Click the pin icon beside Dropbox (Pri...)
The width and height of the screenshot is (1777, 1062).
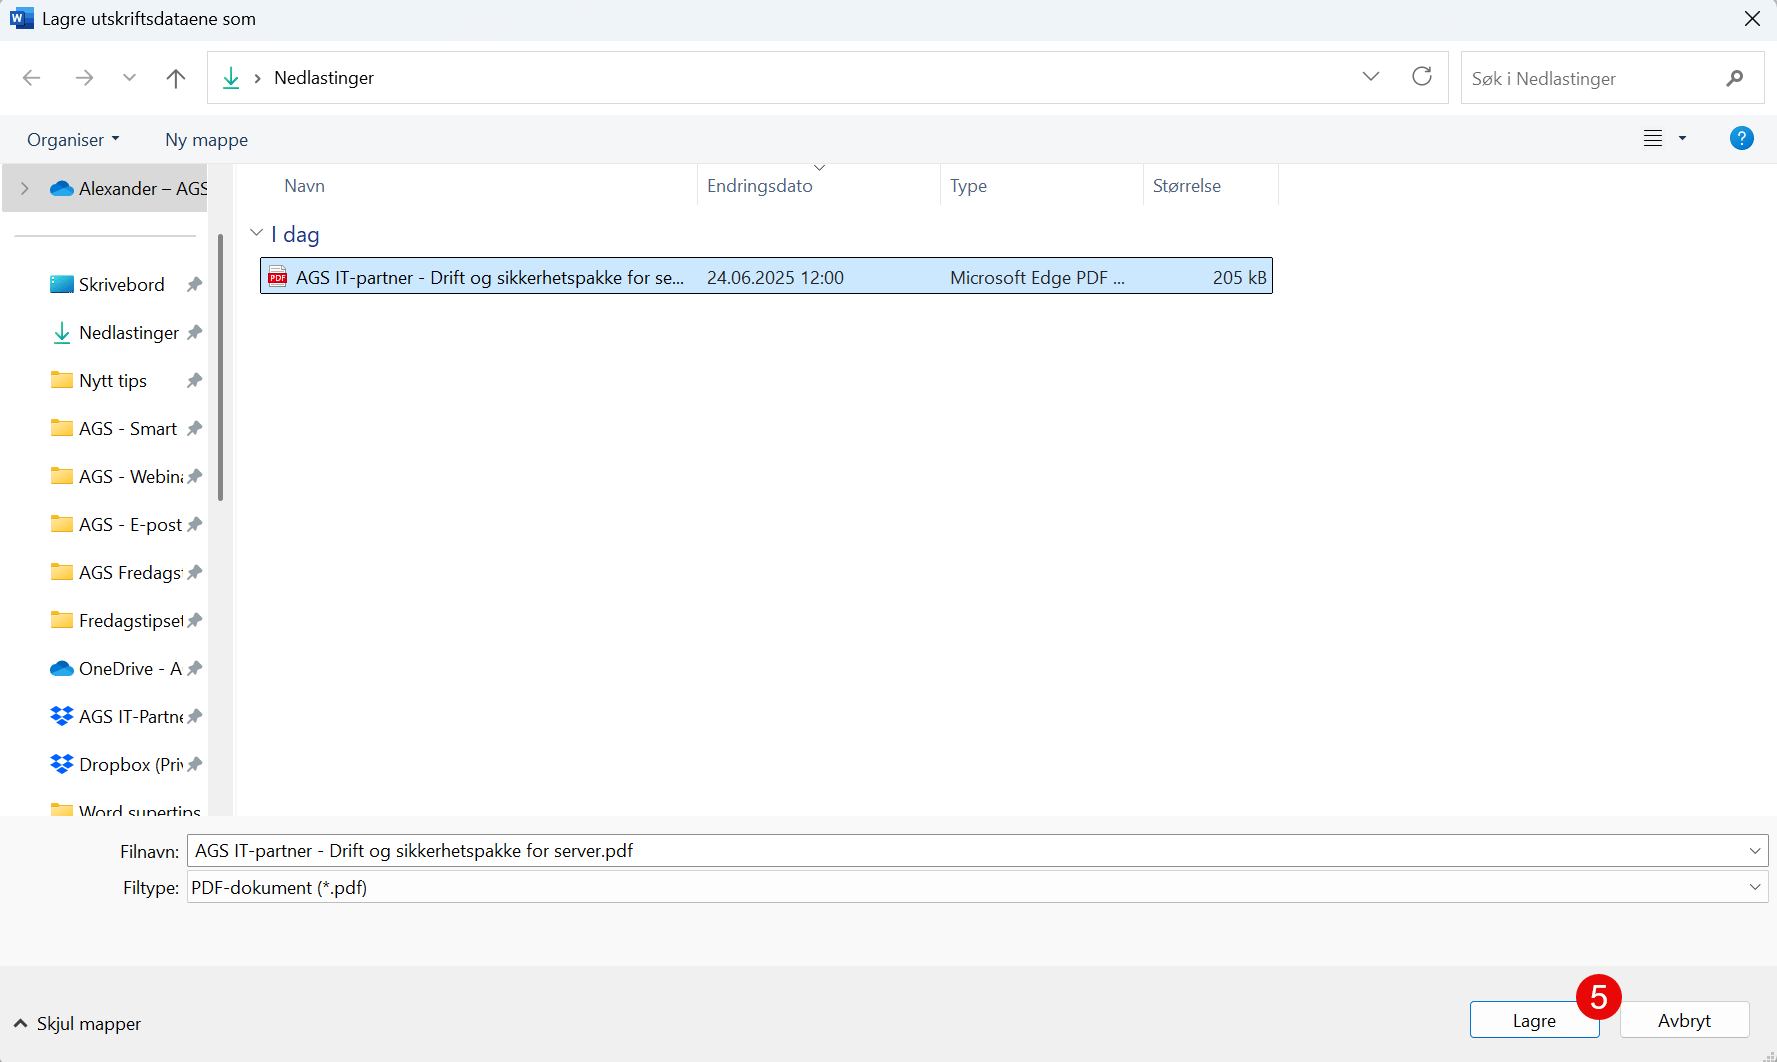(x=195, y=765)
